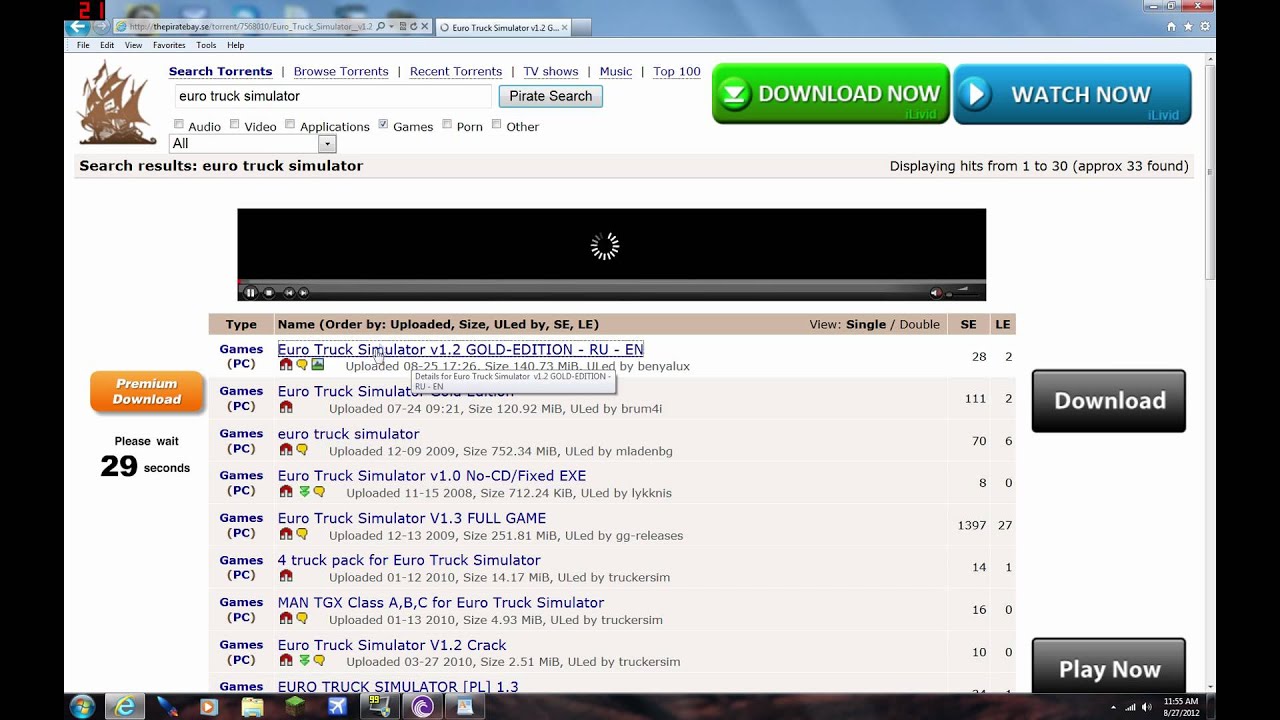This screenshot has width=1280, height=720.
Task: Skip to the previous video track
Action: click(289, 293)
